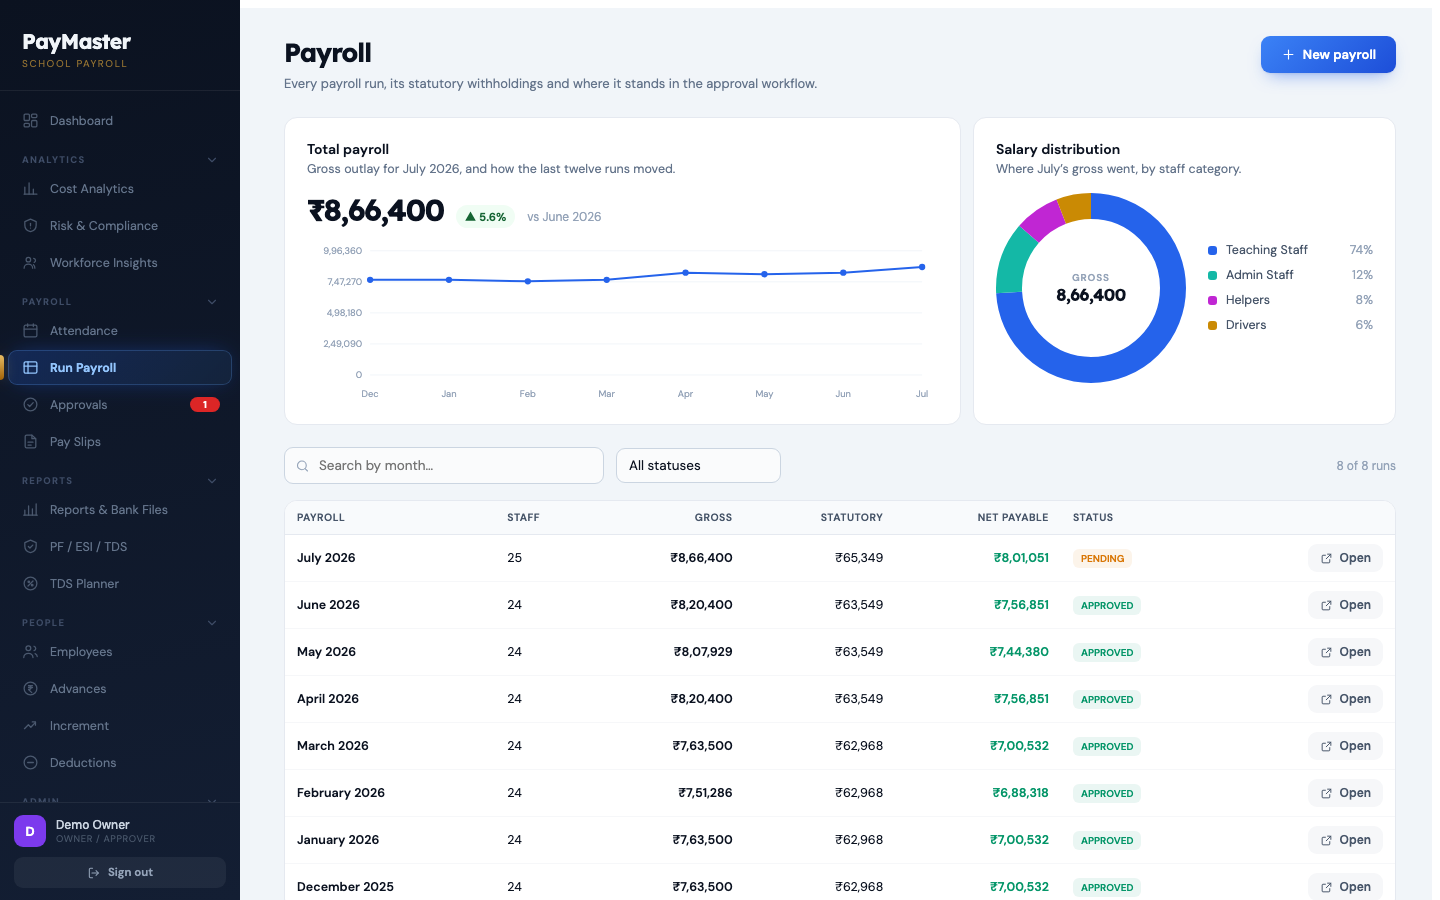Open the June 2026 payroll run
1440x900 pixels.
click(x=1345, y=605)
